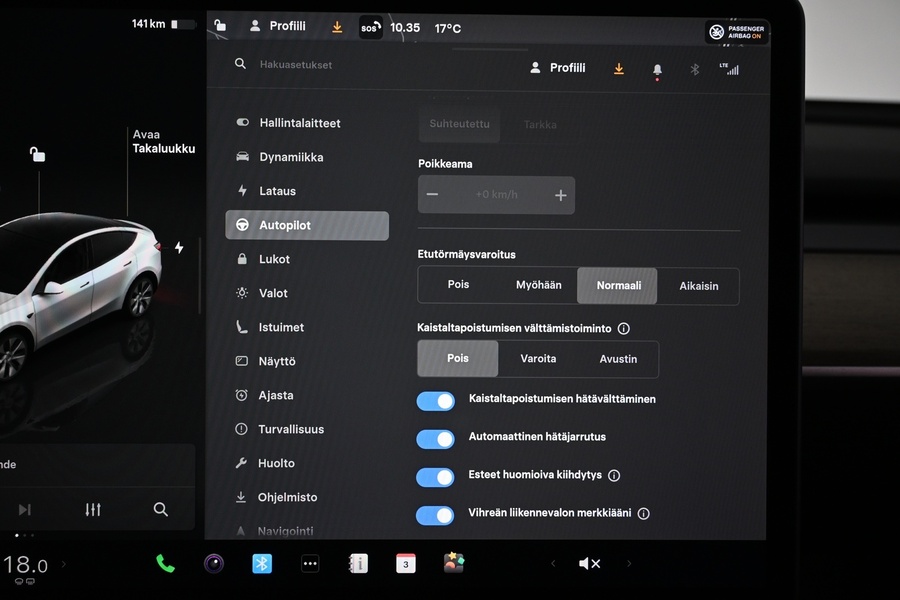Tap the muted volume speaker icon
The height and width of the screenshot is (600, 900).
(589, 564)
